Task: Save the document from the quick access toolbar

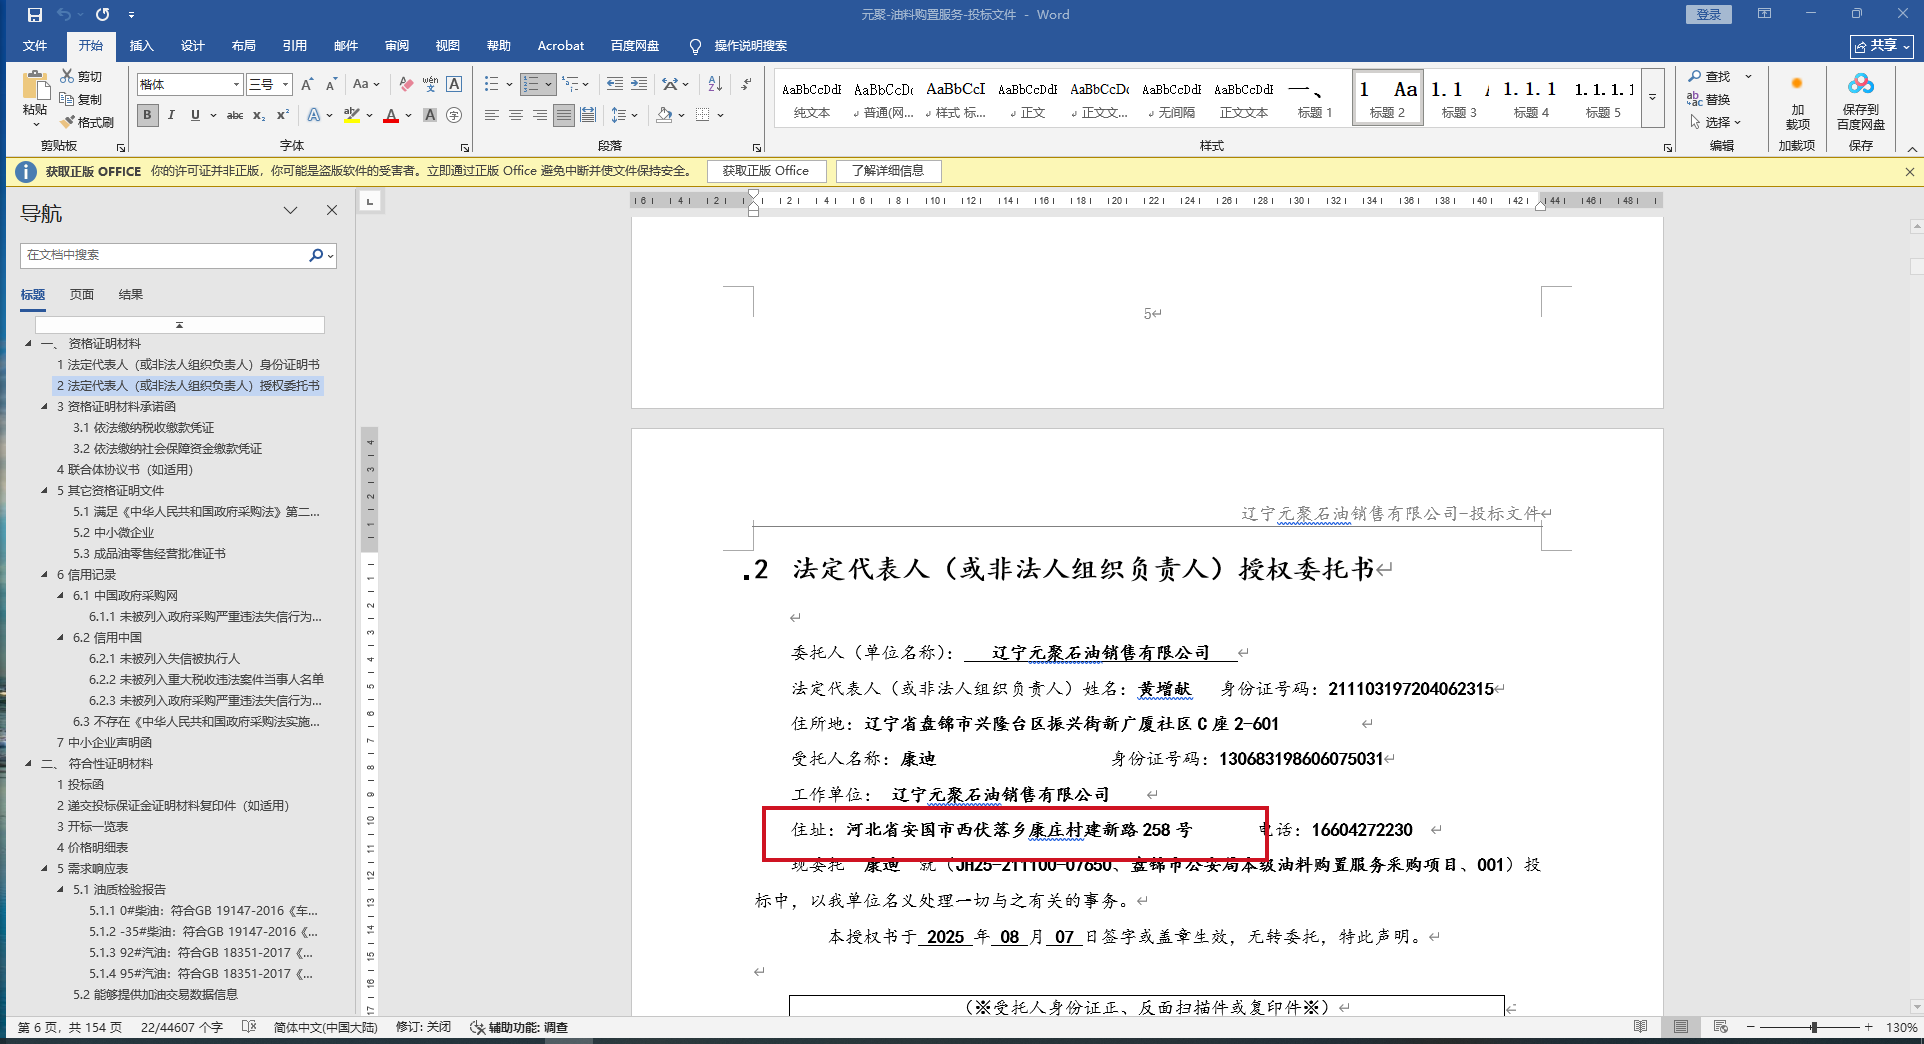Action: 35,15
